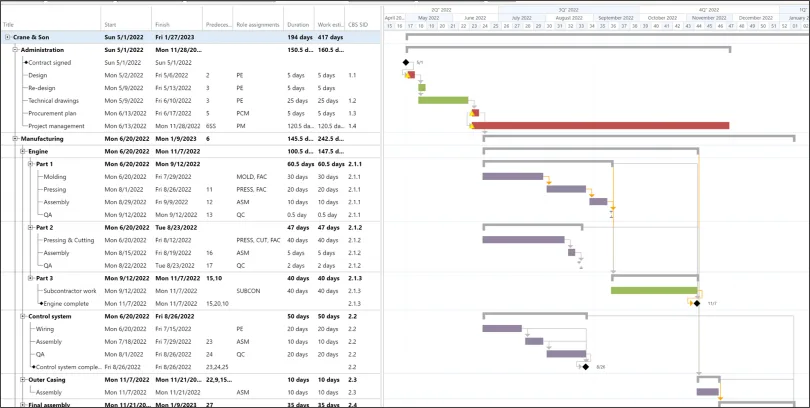Screen dimensions: 810x408
Task: Click the Role assignments column header
Action: 257,23
